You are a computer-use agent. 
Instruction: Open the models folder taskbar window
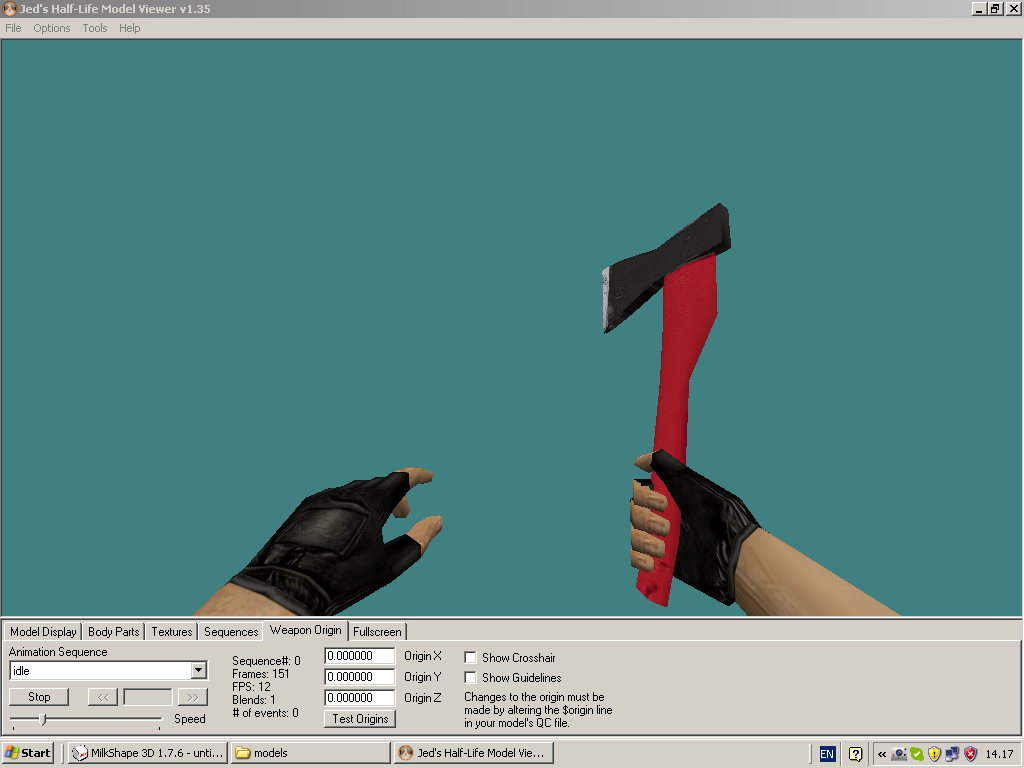click(310, 752)
